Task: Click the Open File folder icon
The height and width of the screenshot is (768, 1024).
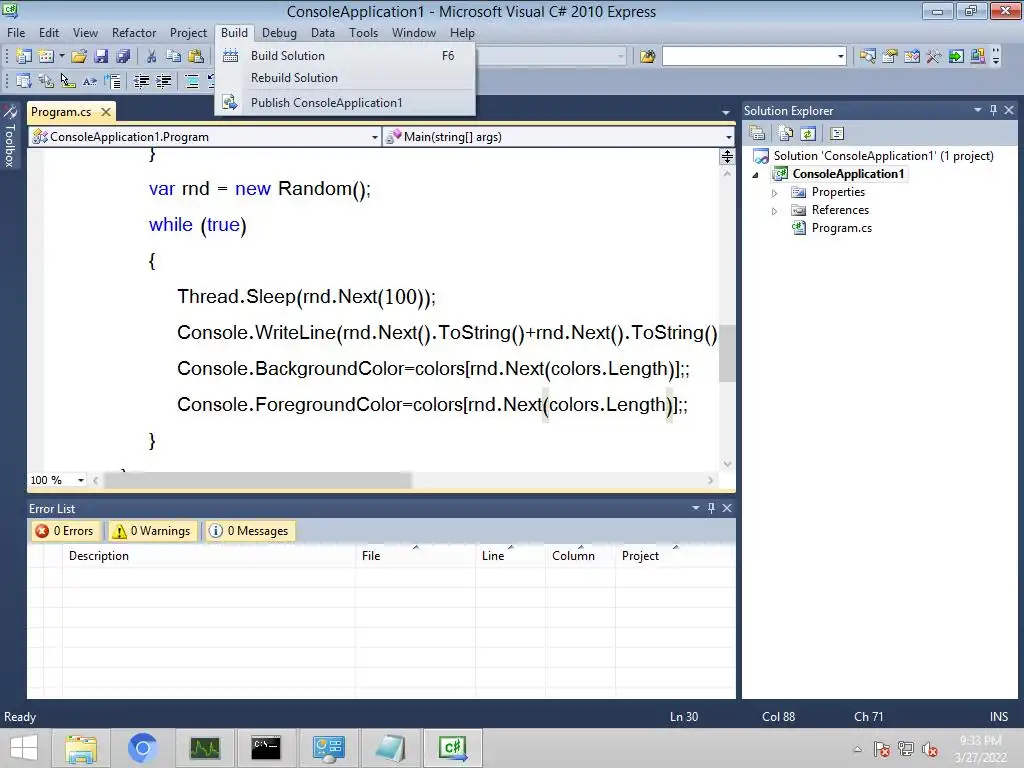Action: (79, 56)
